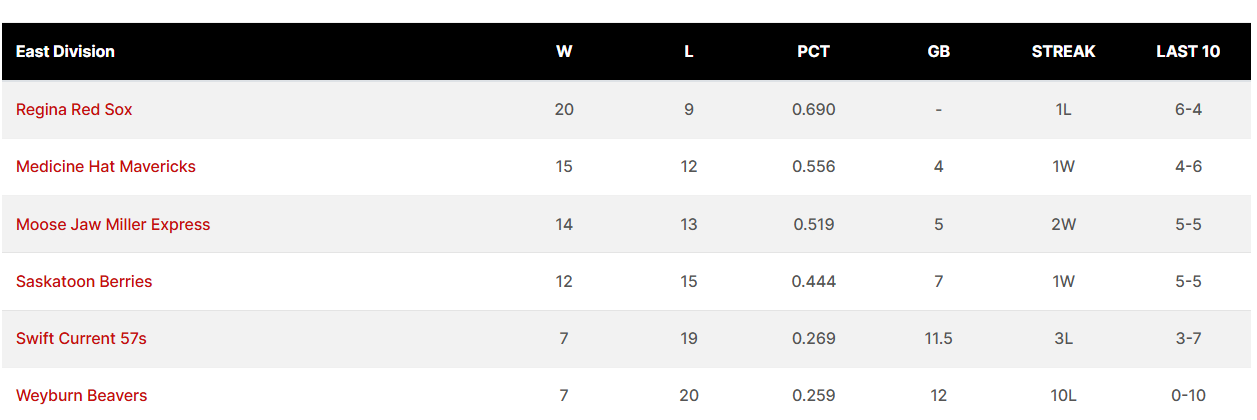Click the GB column header

click(938, 51)
